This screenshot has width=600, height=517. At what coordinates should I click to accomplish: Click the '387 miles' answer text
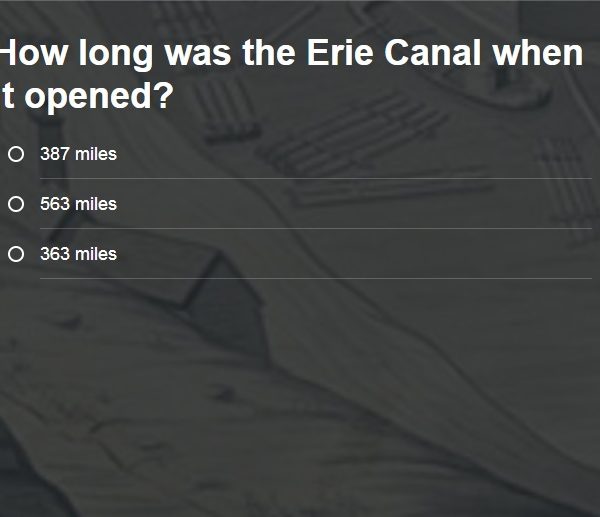(78, 154)
